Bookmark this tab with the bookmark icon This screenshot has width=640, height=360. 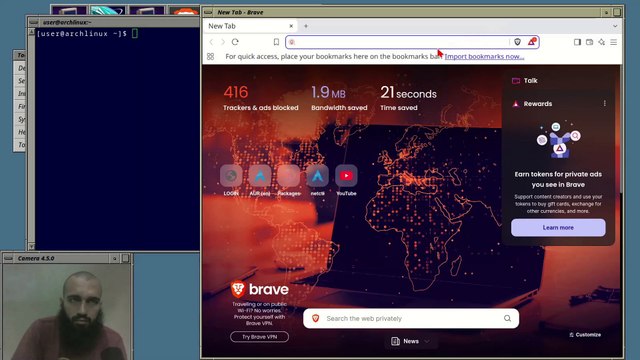point(276,42)
